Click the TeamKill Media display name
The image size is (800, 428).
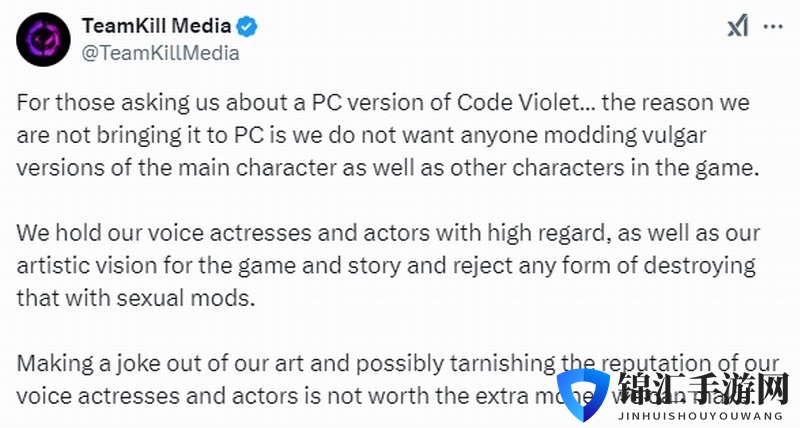(156, 26)
